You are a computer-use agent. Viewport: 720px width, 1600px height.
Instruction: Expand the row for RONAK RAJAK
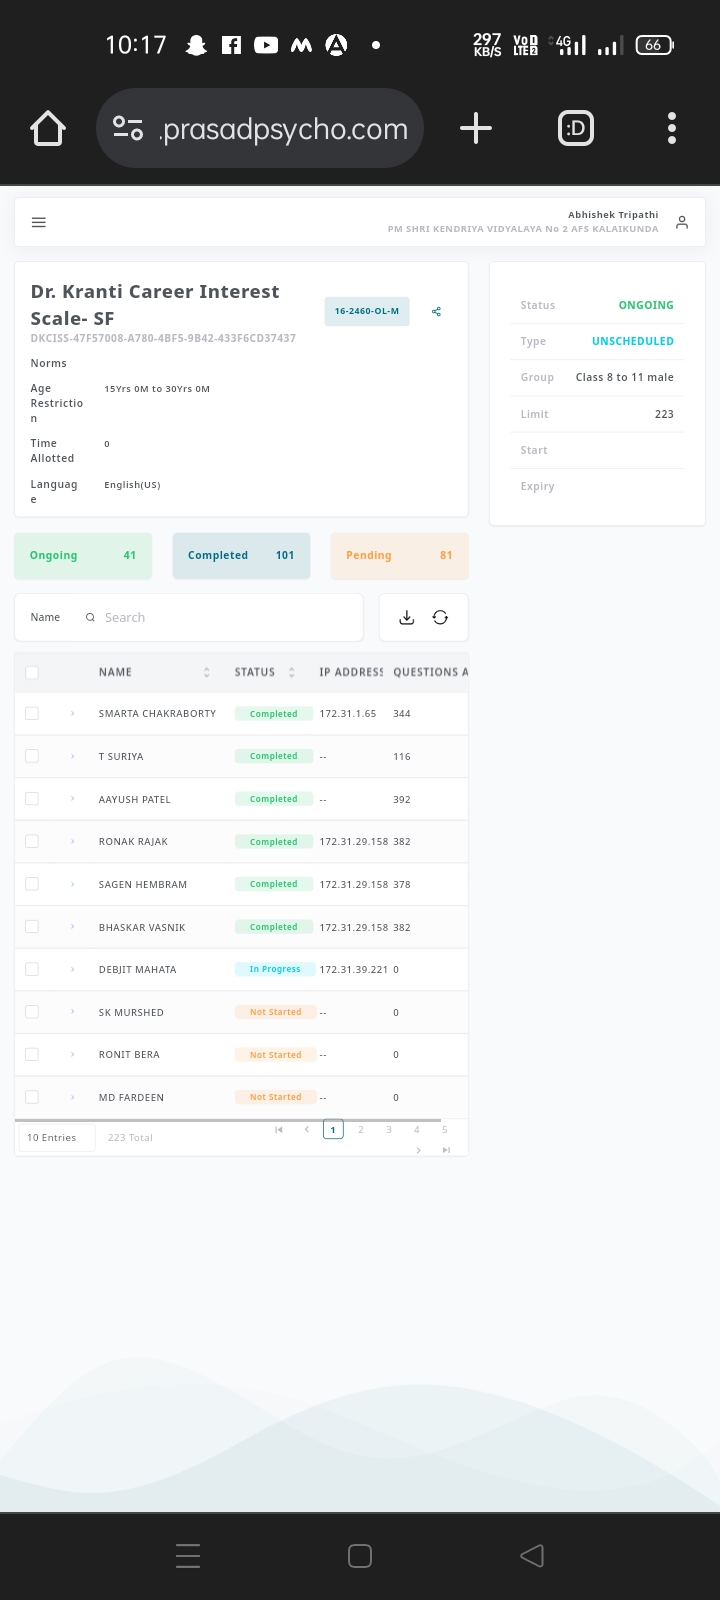pos(73,842)
